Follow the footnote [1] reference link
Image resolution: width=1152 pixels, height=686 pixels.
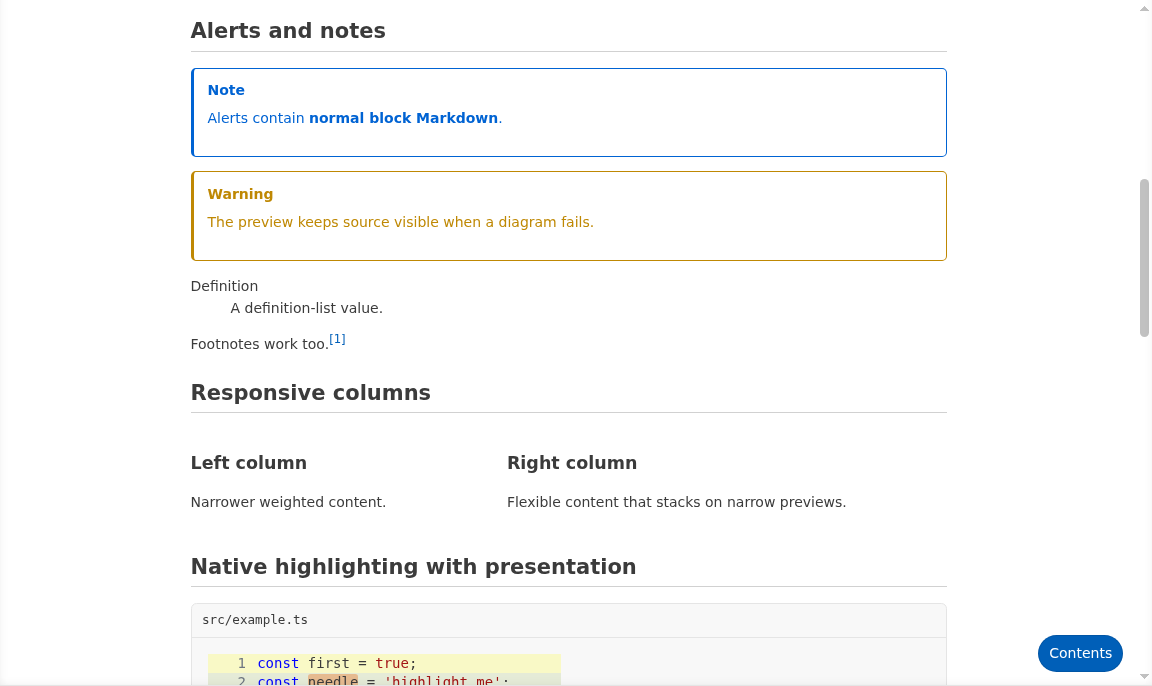[337, 339]
